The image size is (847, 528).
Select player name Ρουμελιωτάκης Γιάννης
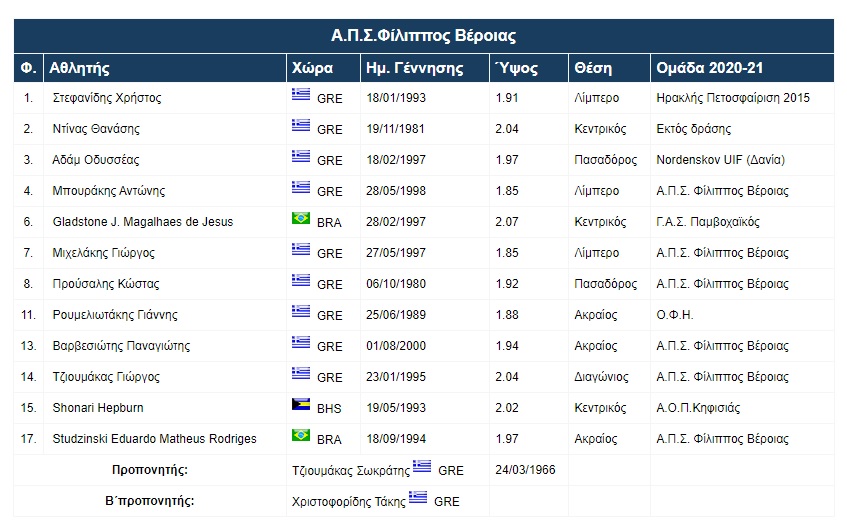115,315
